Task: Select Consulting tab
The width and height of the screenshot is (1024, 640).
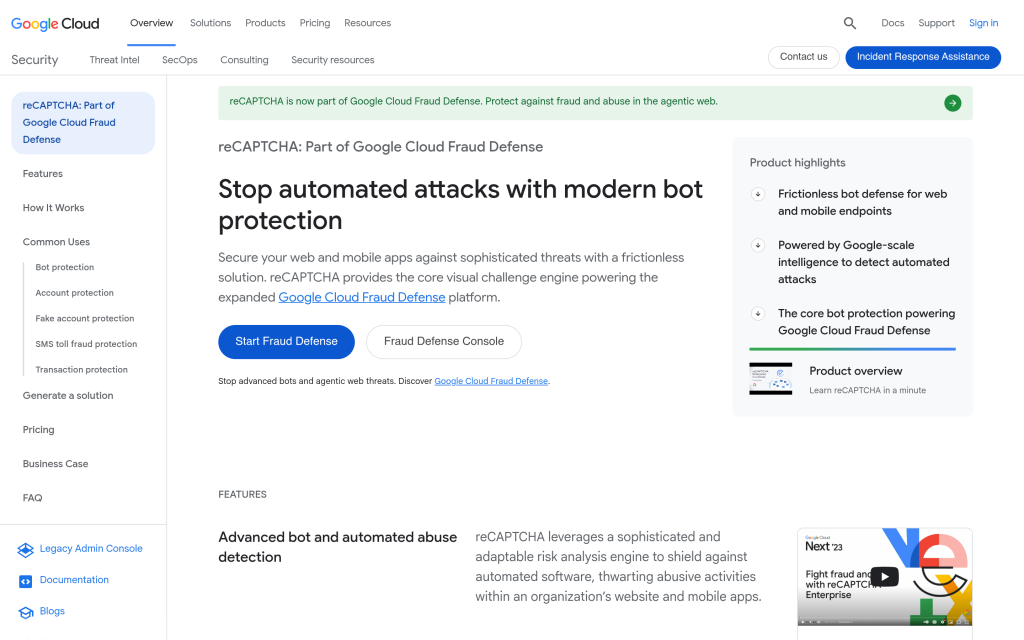Action: 244,59
